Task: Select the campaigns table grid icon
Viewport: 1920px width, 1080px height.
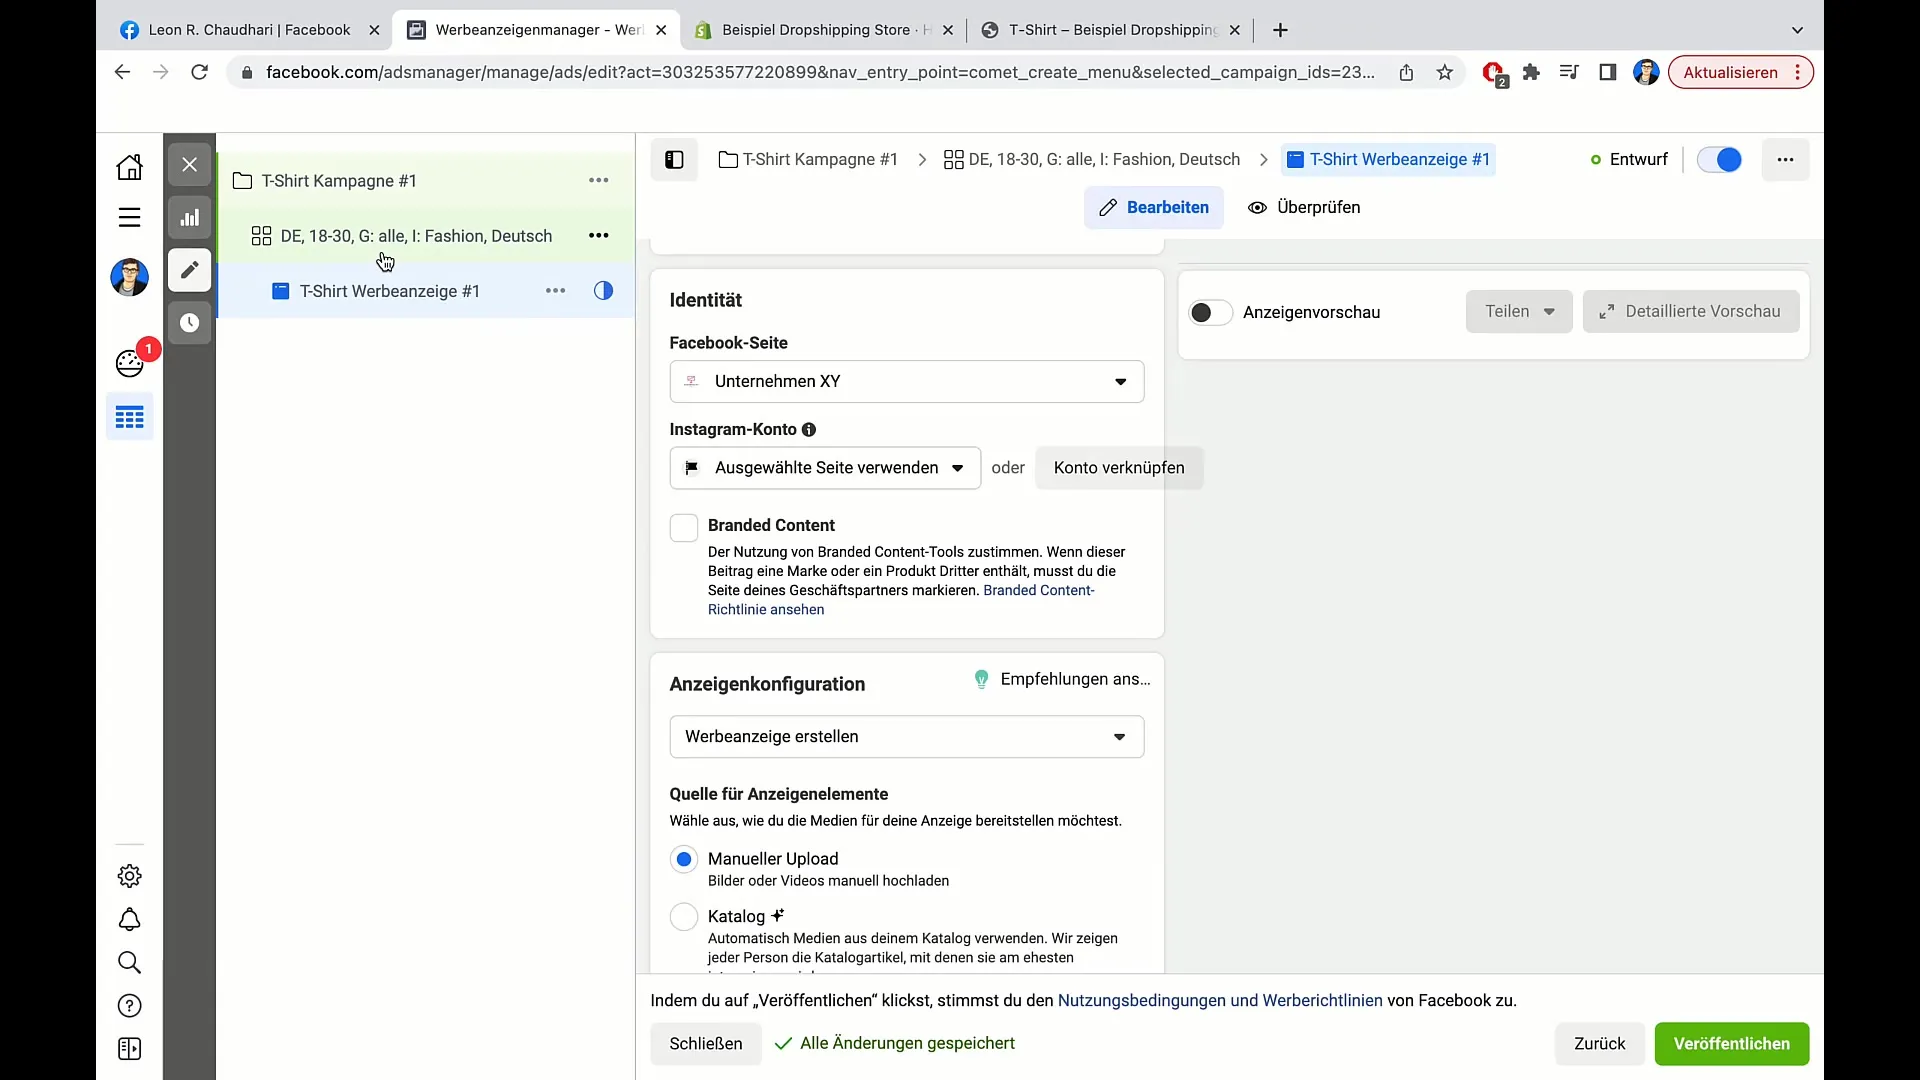Action: point(129,417)
